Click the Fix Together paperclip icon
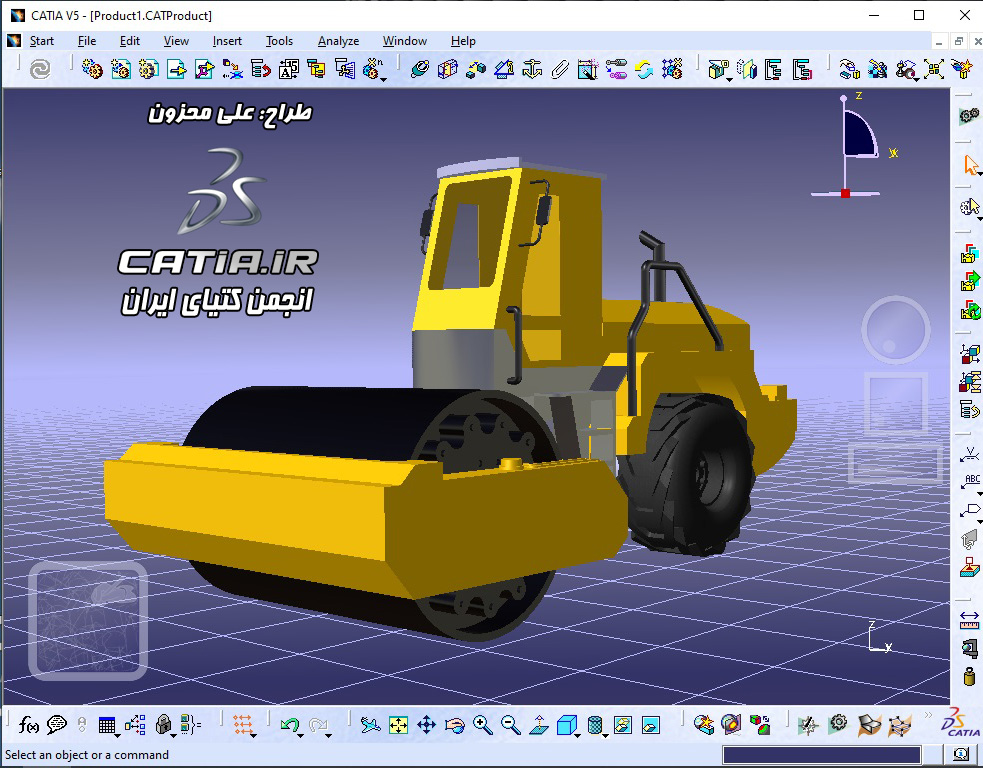Image resolution: width=983 pixels, height=768 pixels. pyautogui.click(x=560, y=69)
